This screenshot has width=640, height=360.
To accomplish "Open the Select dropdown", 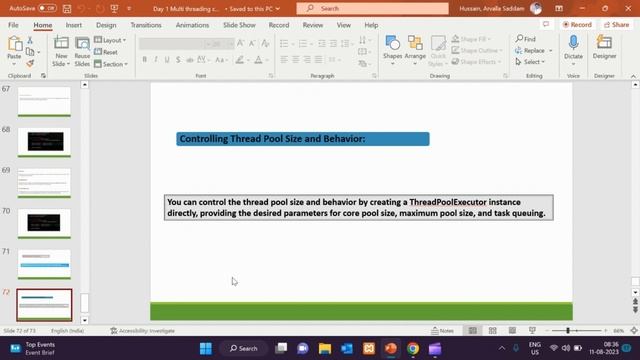I will tap(531, 62).
